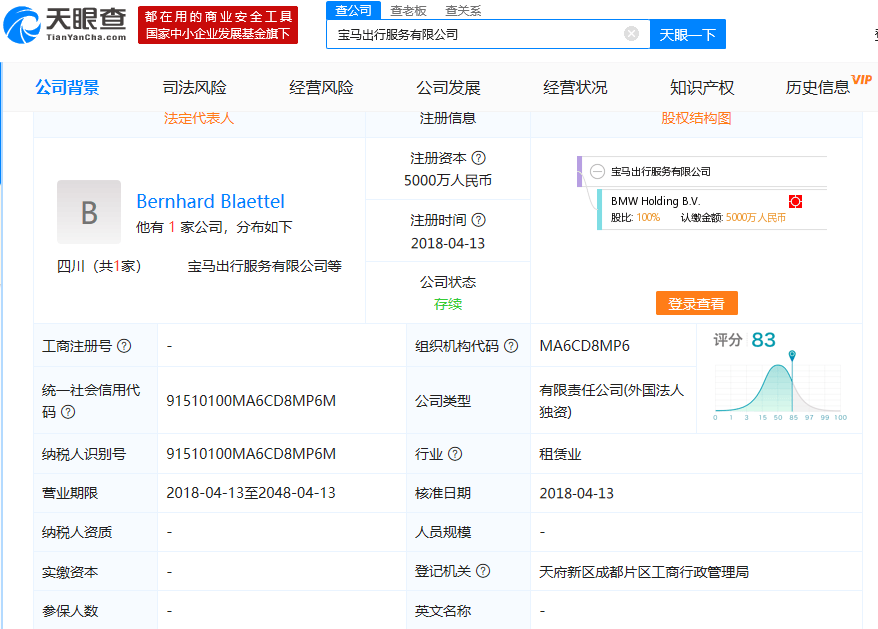Click the help icon beside 行业
Image resolution: width=878 pixels, height=629 pixels.
[455, 454]
